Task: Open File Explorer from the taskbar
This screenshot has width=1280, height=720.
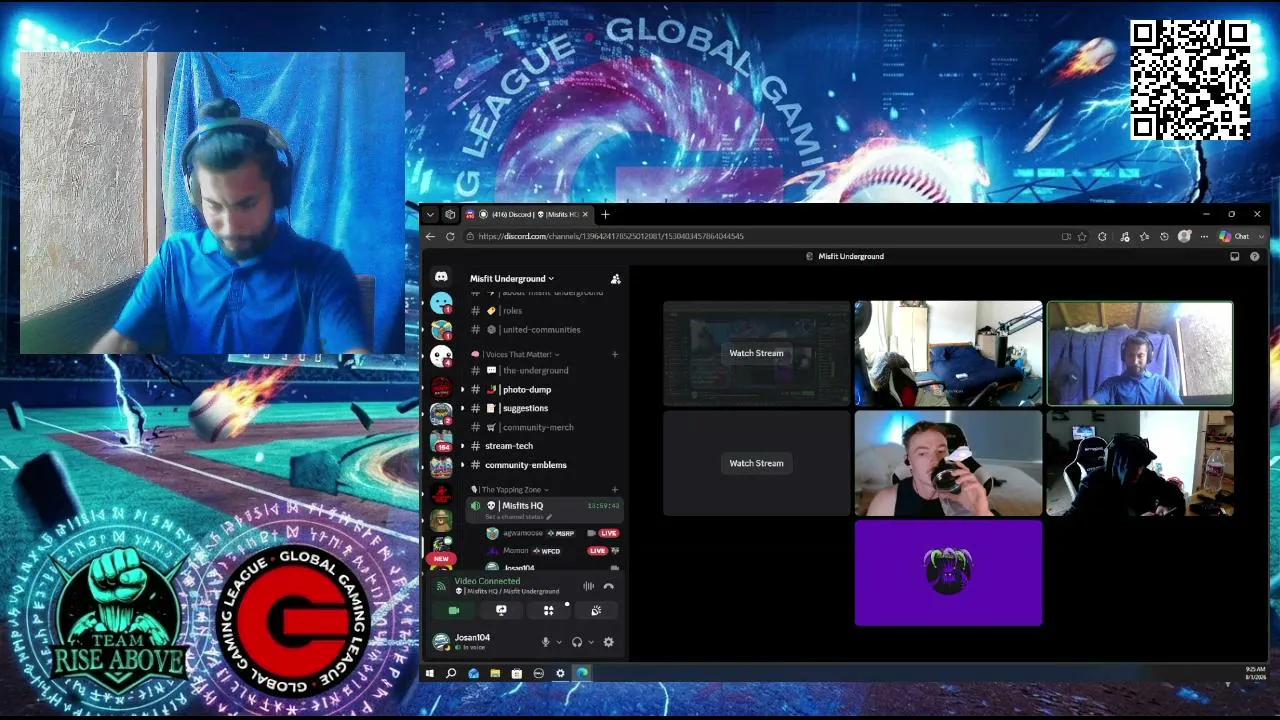Action: tap(495, 674)
